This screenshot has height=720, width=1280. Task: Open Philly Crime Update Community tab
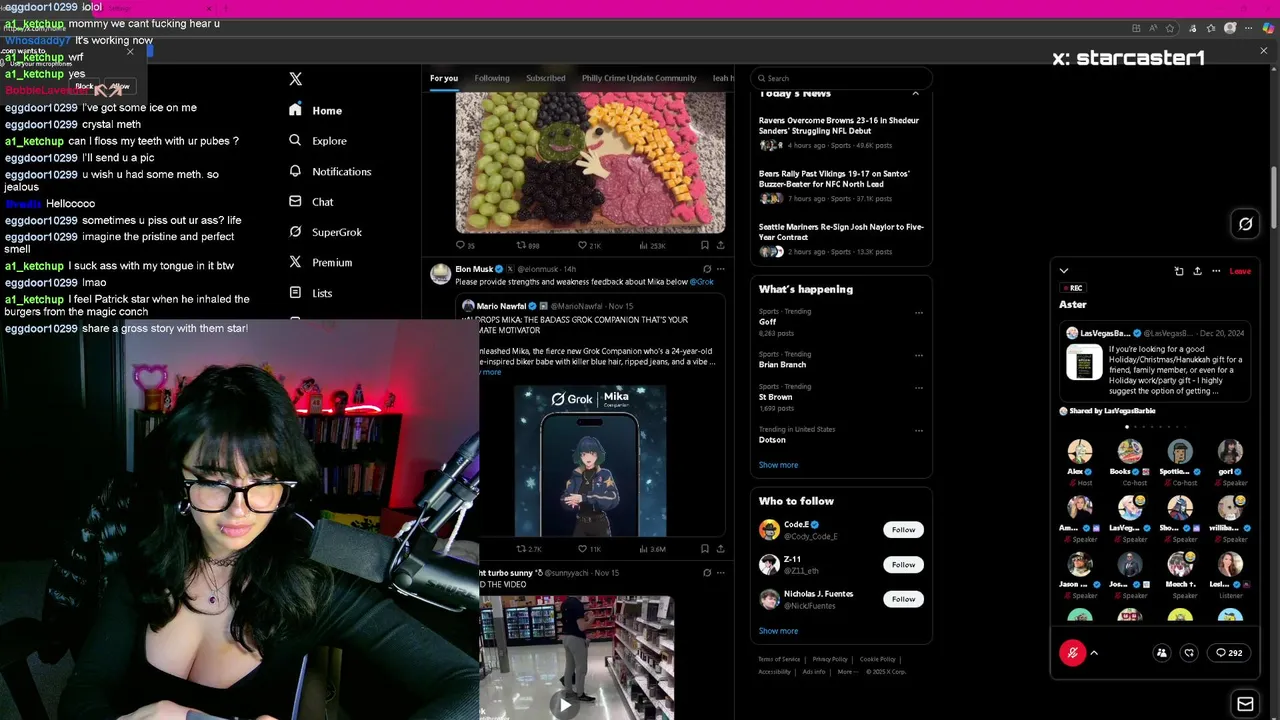point(639,78)
